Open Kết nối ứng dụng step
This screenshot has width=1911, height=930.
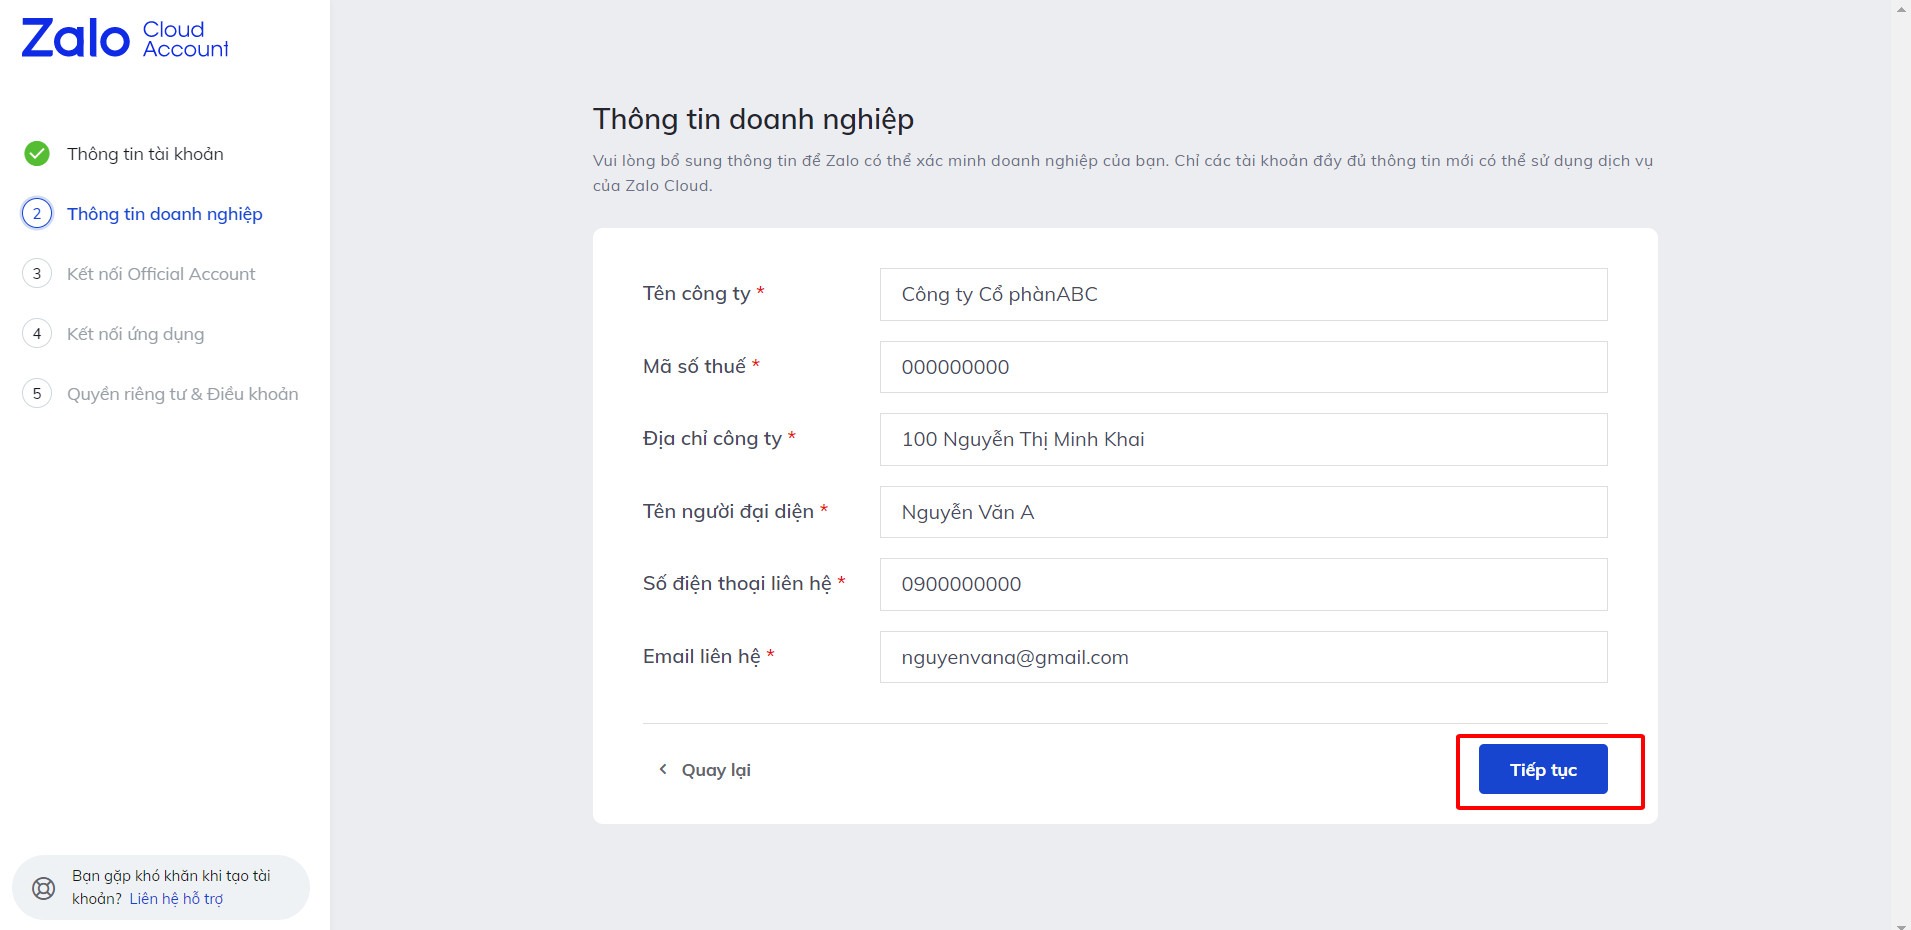135,334
